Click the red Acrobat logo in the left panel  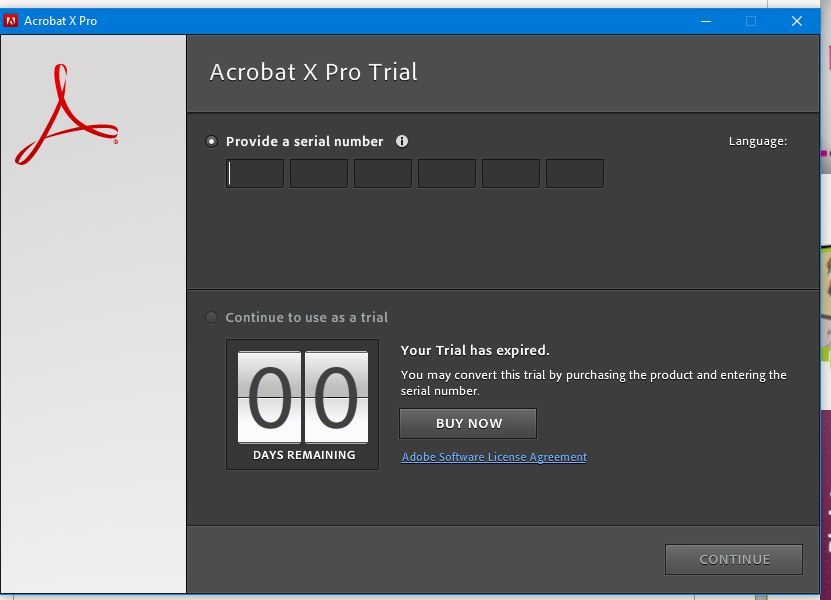66,115
